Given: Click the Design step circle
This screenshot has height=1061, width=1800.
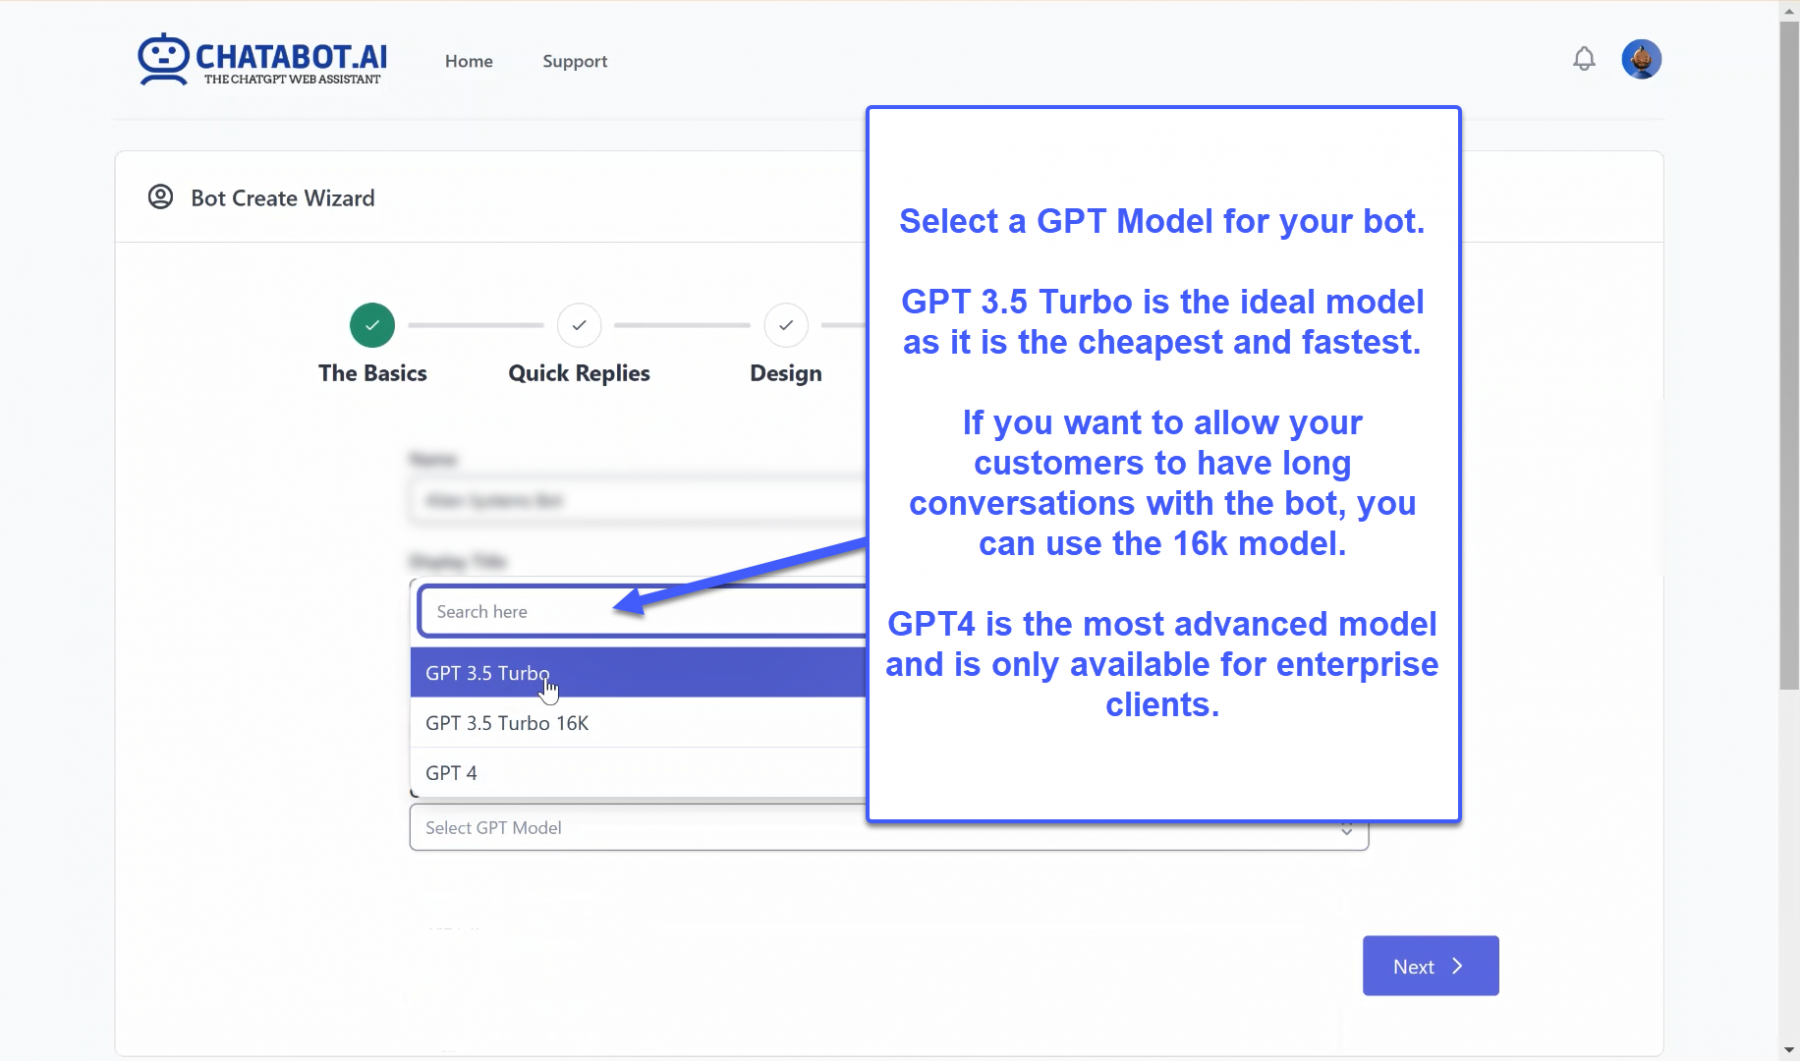Looking at the screenshot, I should pos(786,325).
